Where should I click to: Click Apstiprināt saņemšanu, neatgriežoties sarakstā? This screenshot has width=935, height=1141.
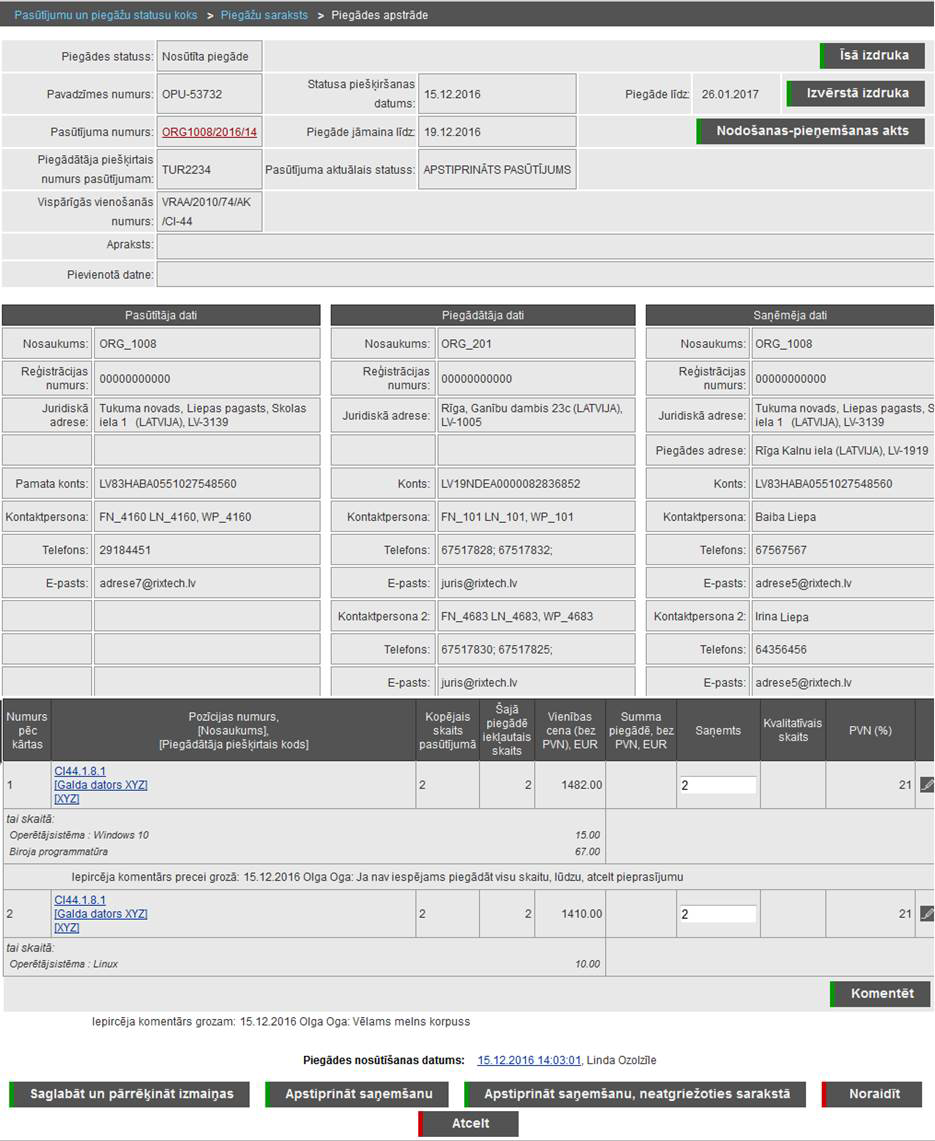point(636,1094)
